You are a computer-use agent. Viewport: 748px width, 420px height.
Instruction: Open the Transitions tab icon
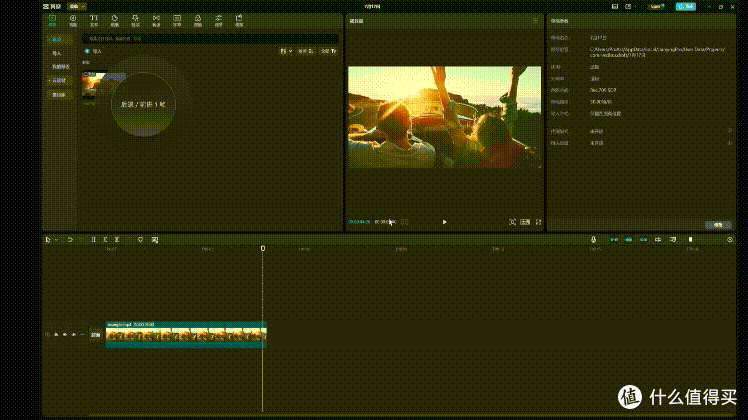coord(156,21)
